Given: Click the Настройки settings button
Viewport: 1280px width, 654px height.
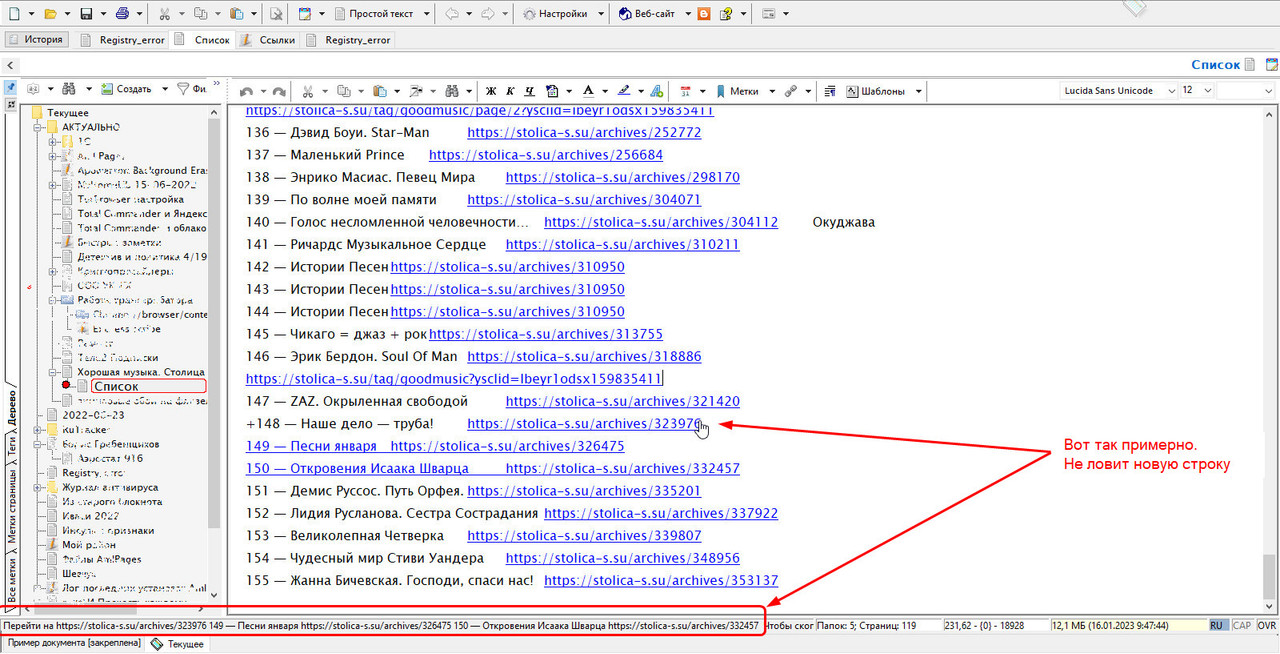Looking at the screenshot, I should point(562,14).
